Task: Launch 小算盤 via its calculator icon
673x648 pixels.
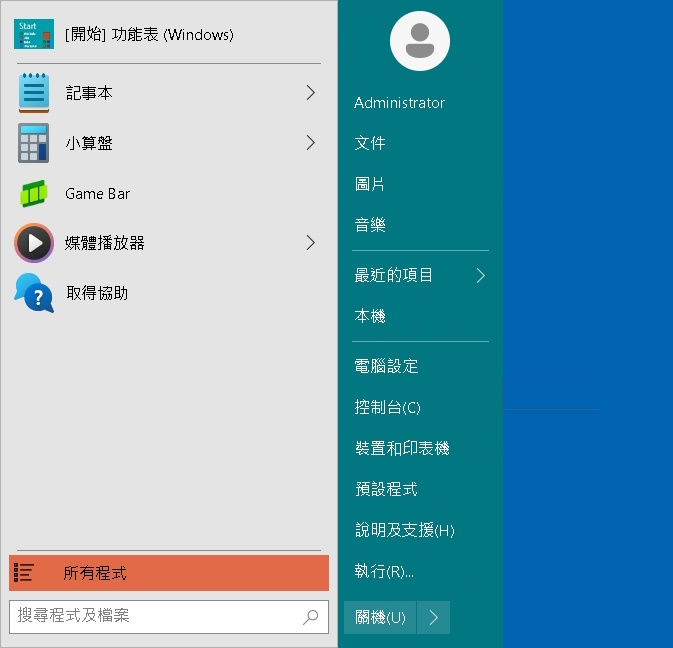Action: click(34, 143)
